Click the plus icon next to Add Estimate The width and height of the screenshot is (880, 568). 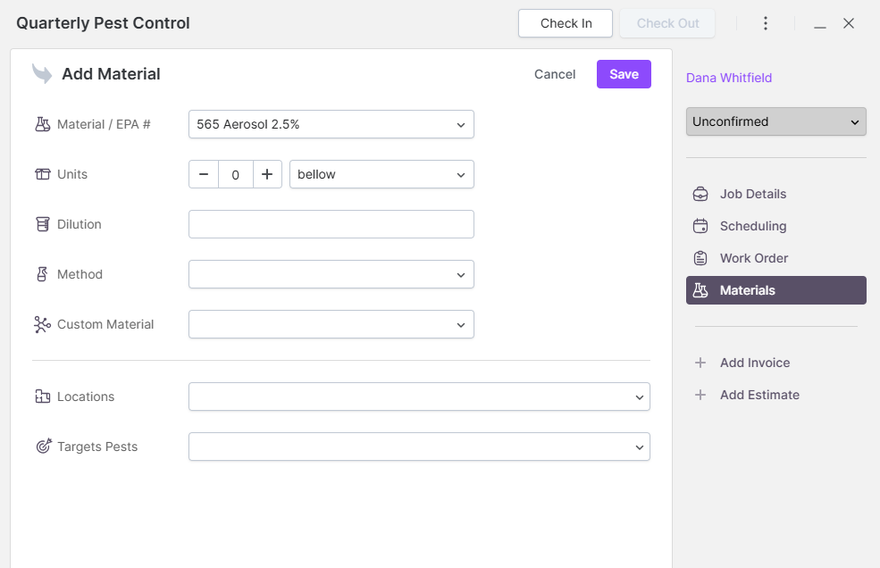700,395
